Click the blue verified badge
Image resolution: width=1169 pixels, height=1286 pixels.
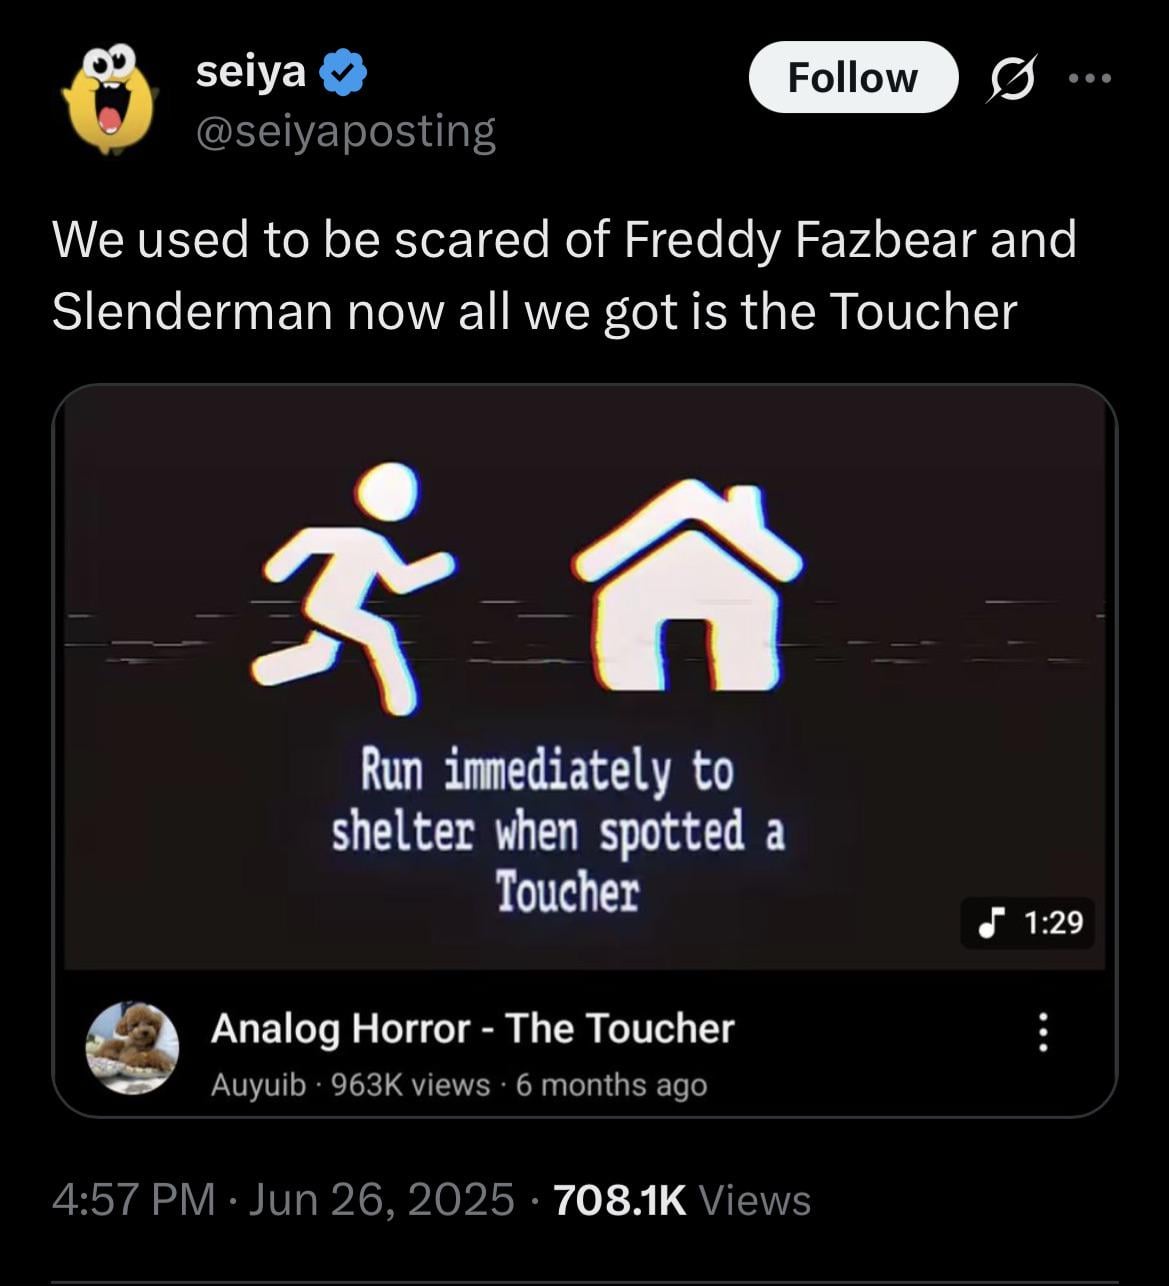(x=344, y=73)
